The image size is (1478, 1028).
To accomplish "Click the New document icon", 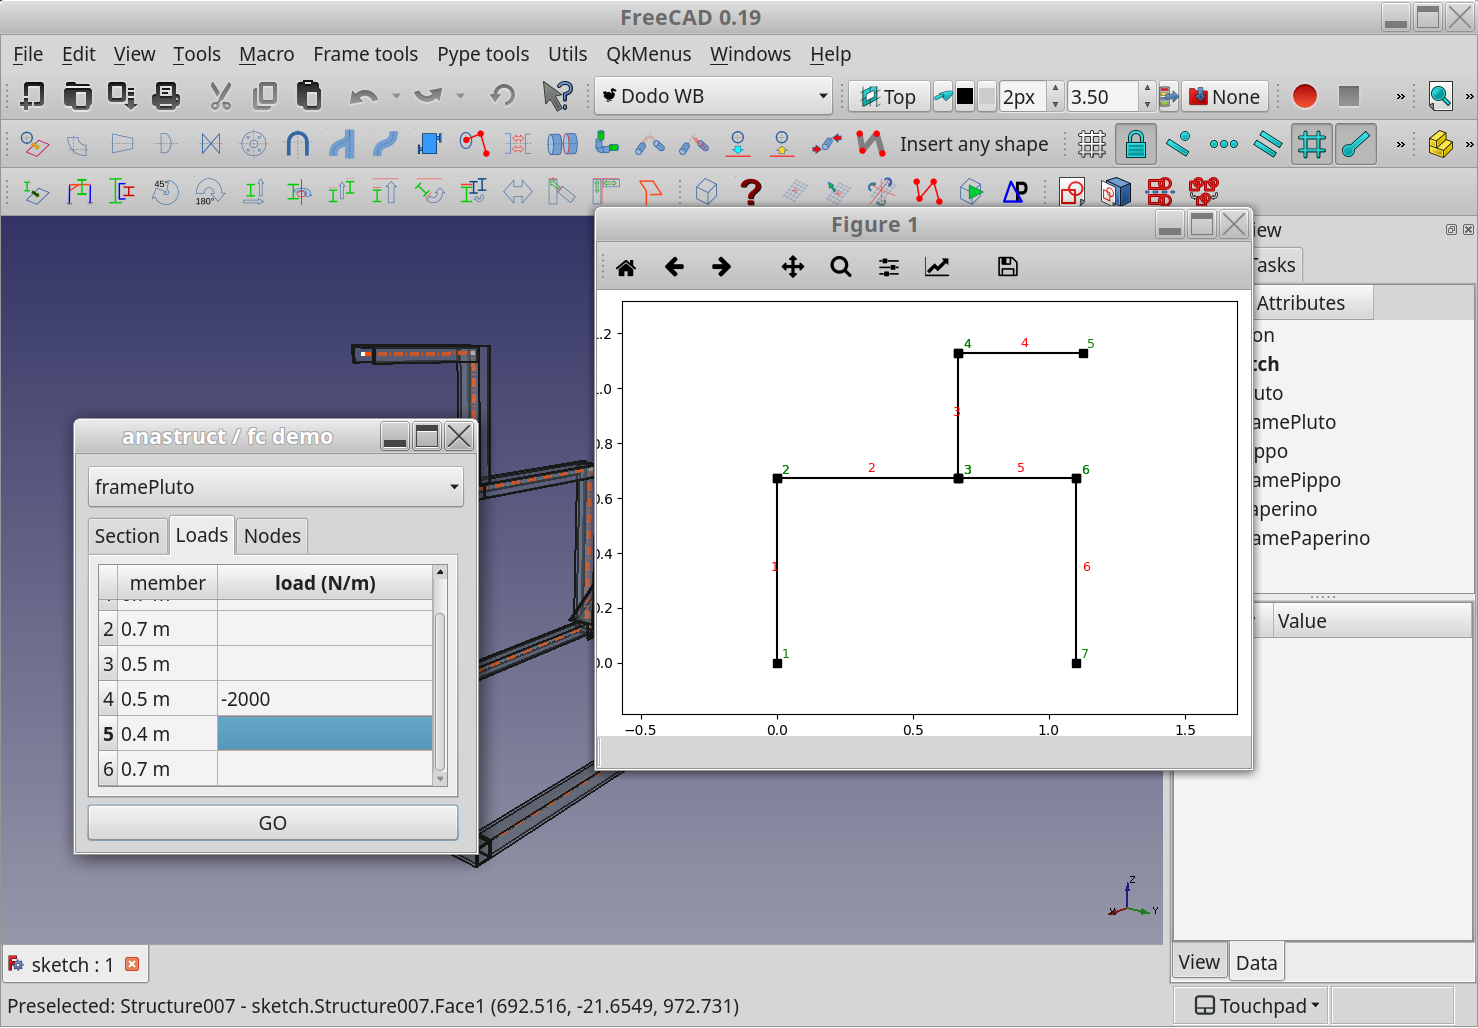I will click(x=33, y=96).
